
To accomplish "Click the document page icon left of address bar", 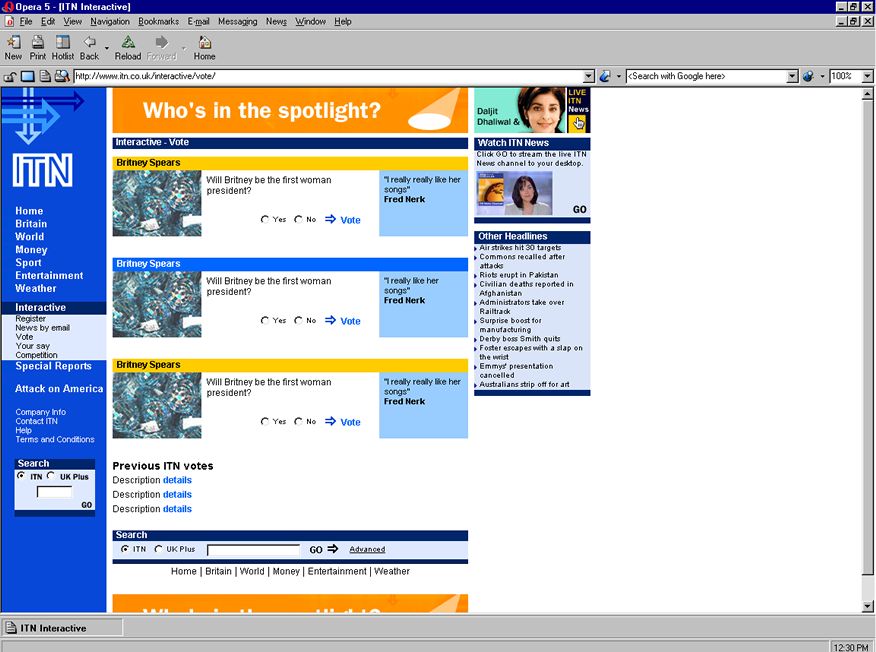I will (45, 77).
